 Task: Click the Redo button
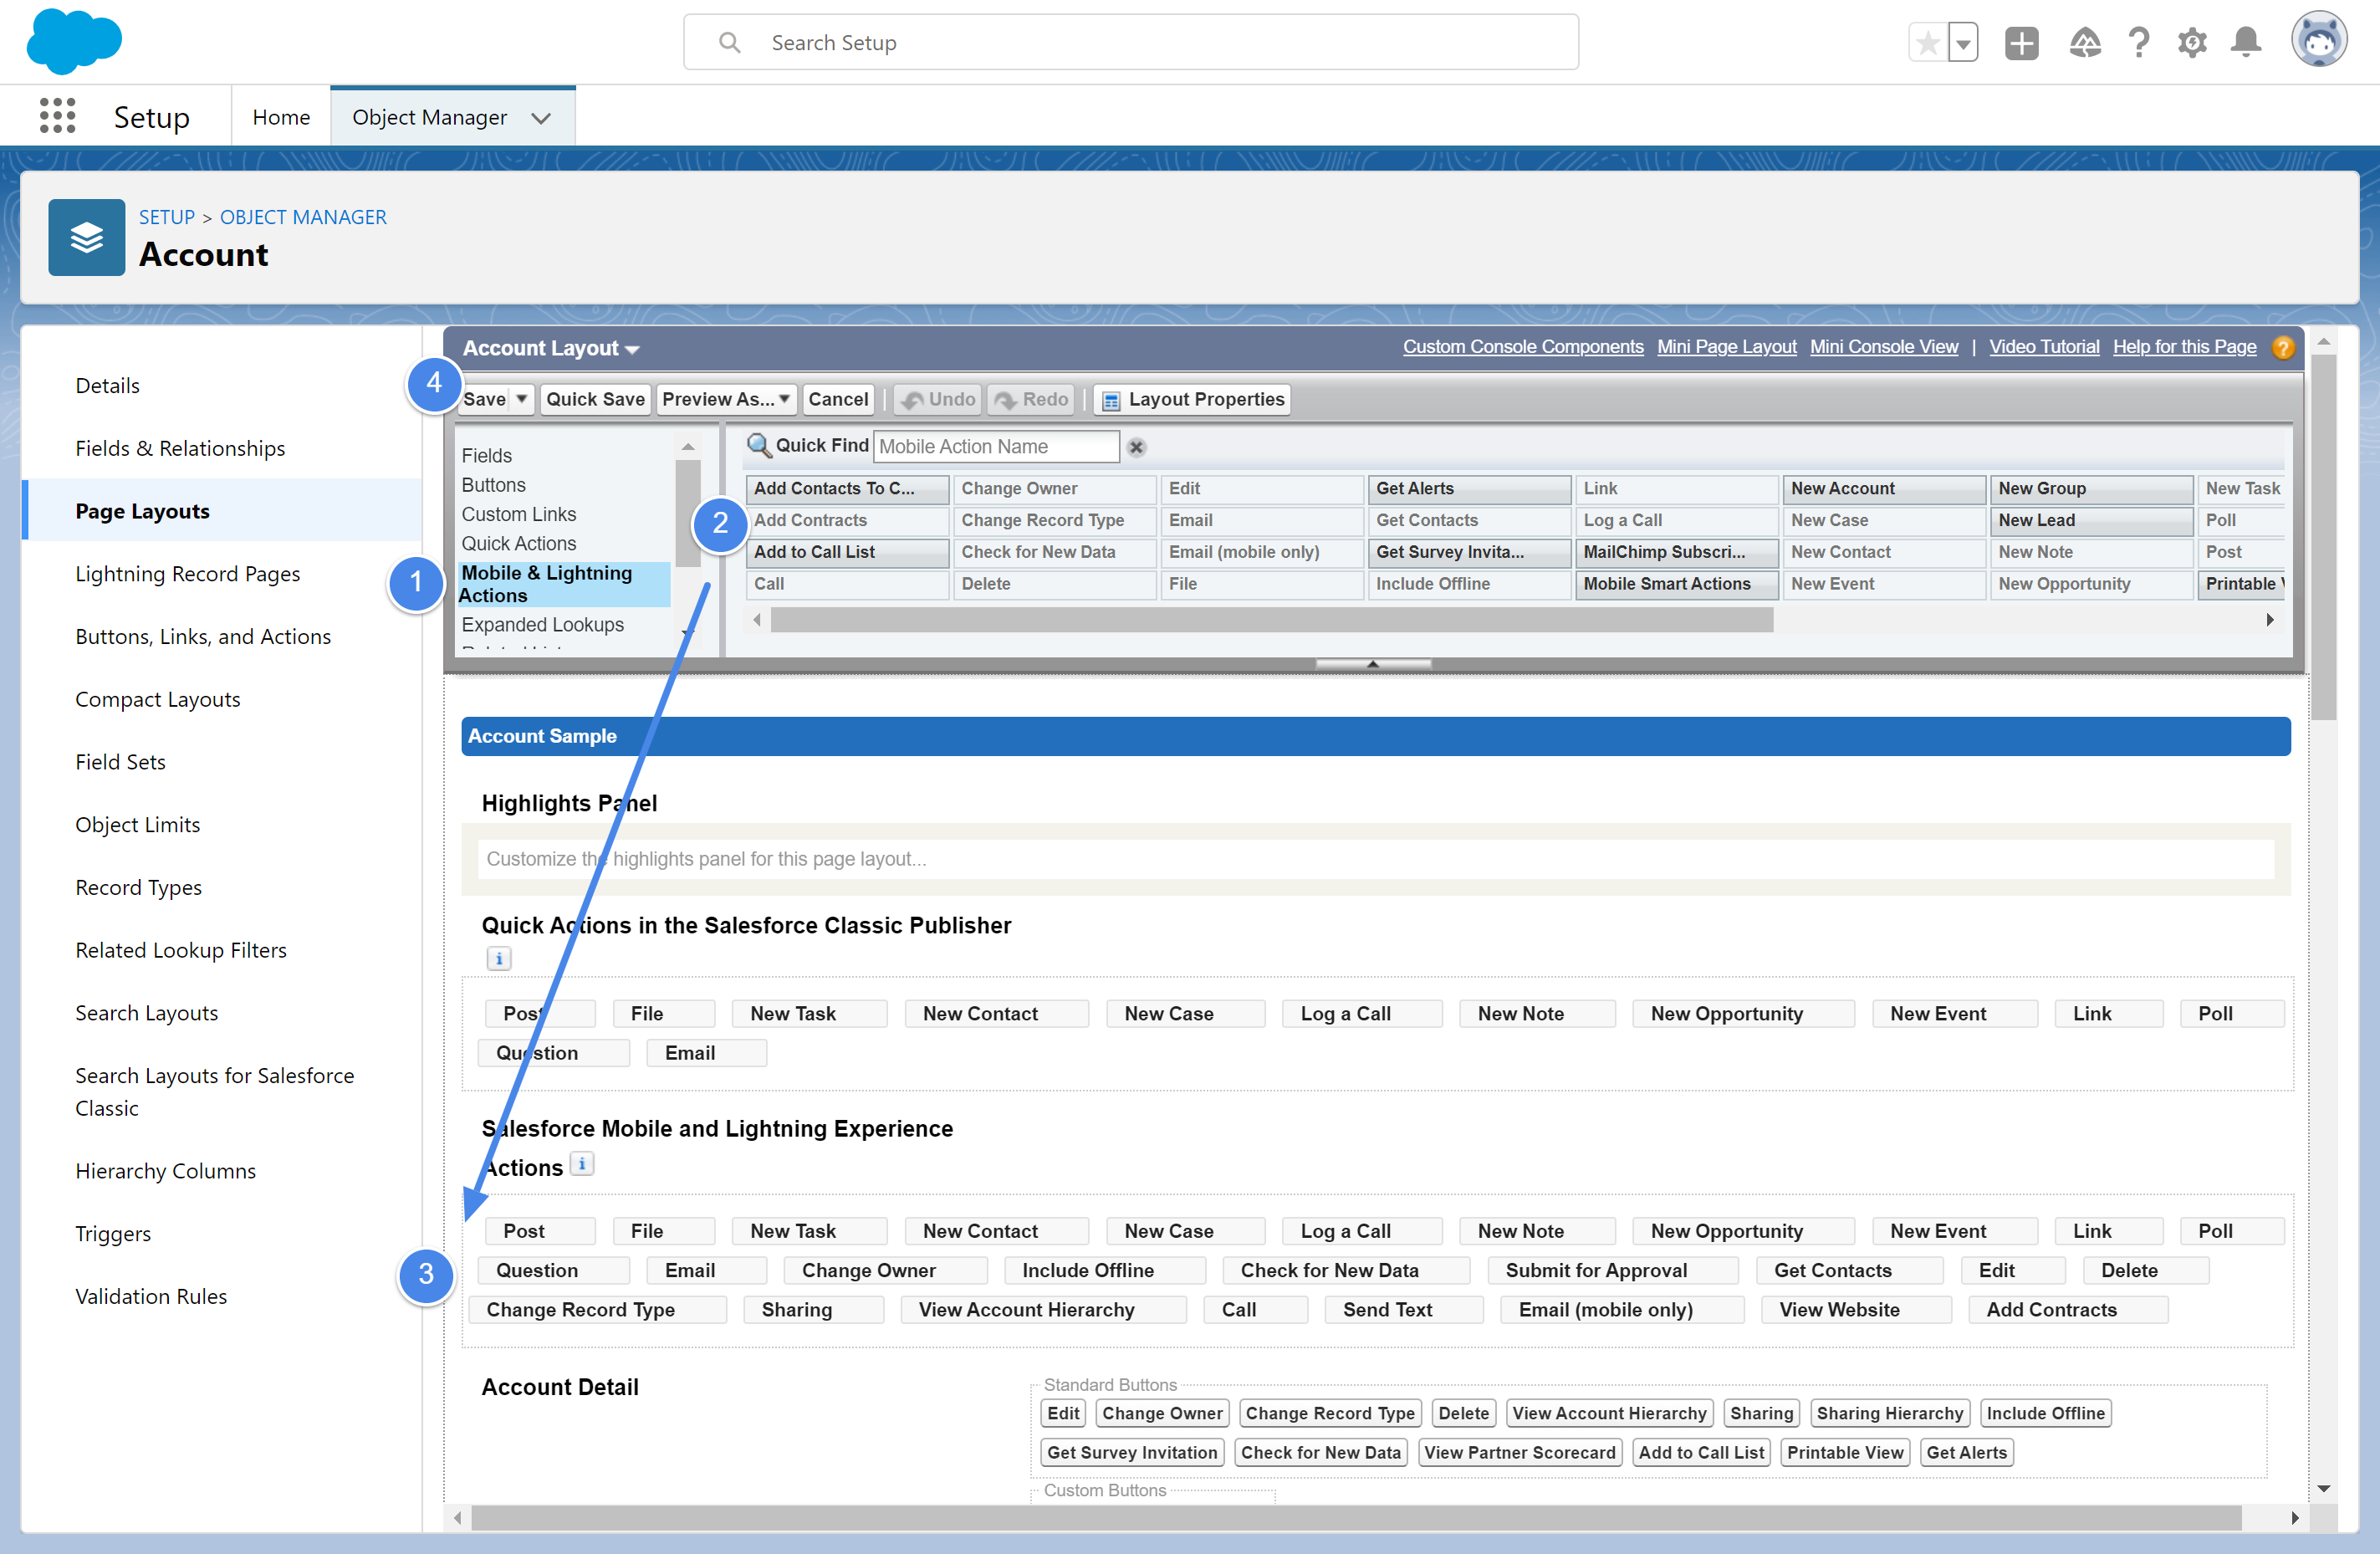coord(1032,399)
